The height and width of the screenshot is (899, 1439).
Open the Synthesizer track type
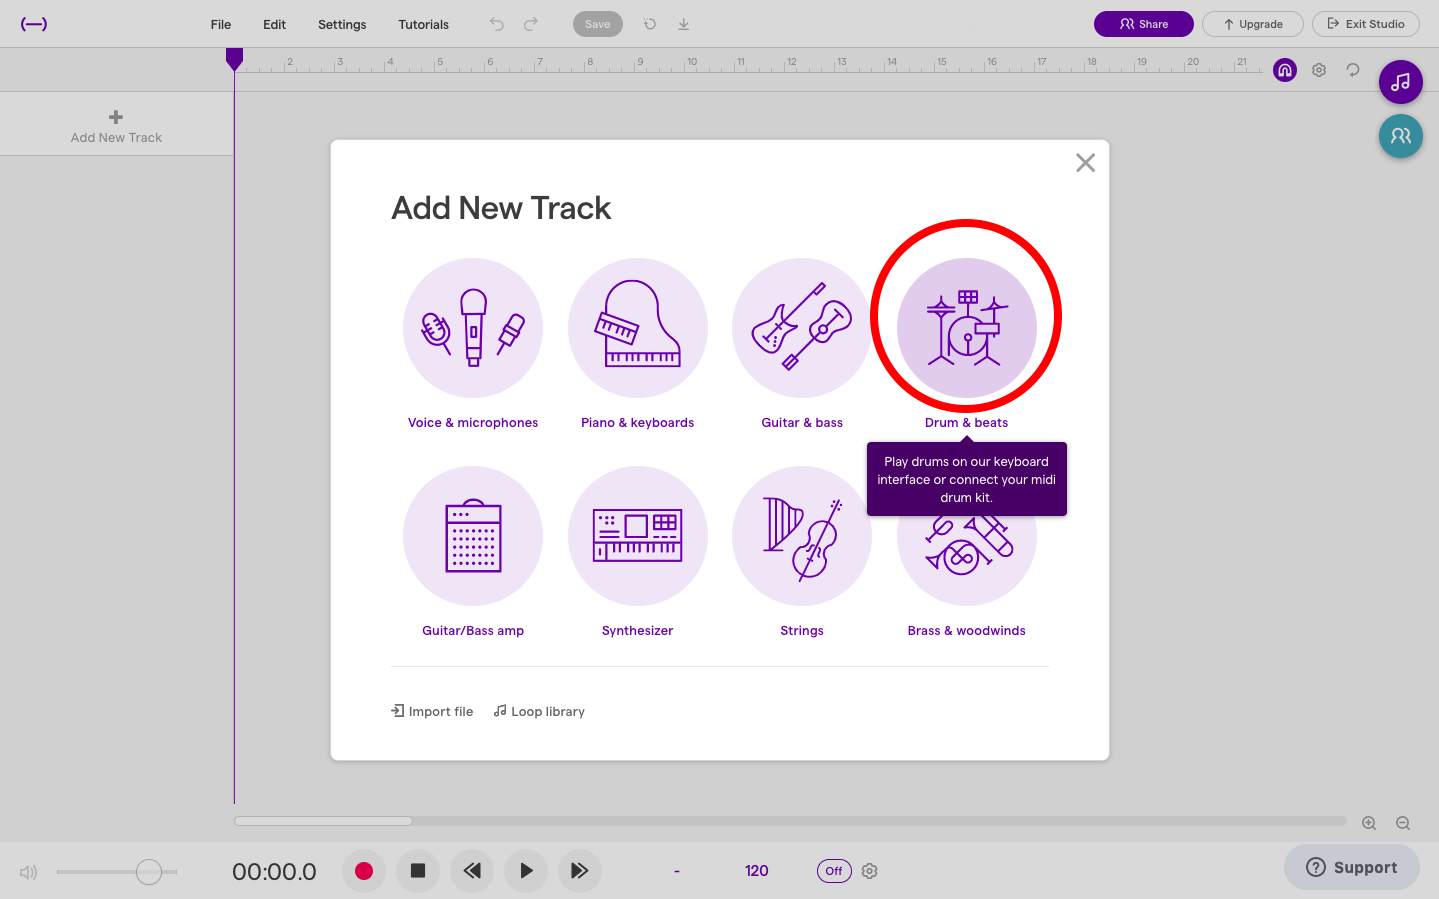pyautogui.click(x=637, y=536)
